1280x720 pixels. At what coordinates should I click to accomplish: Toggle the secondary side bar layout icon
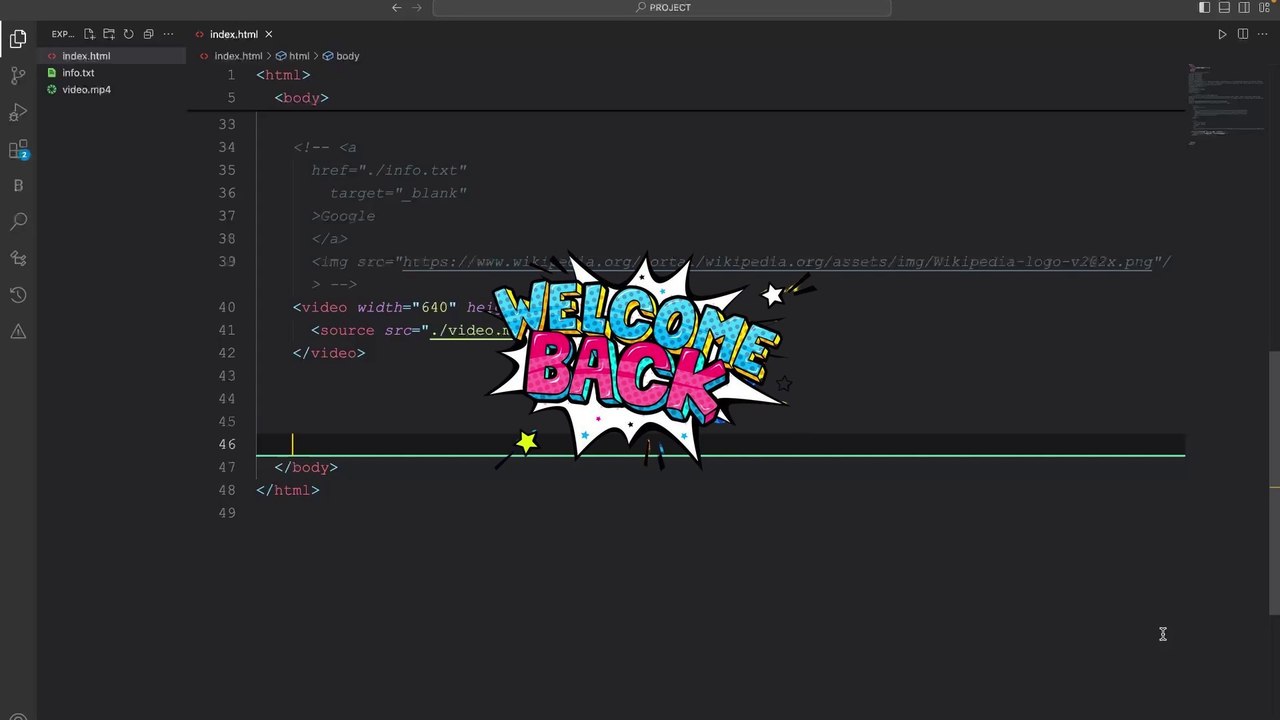tap(1244, 8)
